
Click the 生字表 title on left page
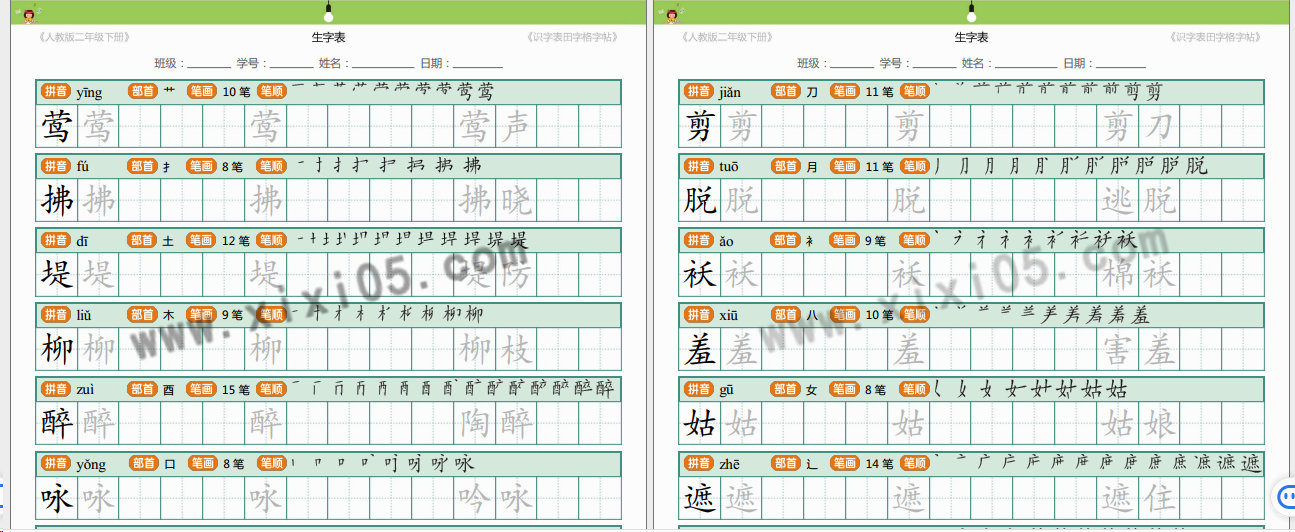328,37
